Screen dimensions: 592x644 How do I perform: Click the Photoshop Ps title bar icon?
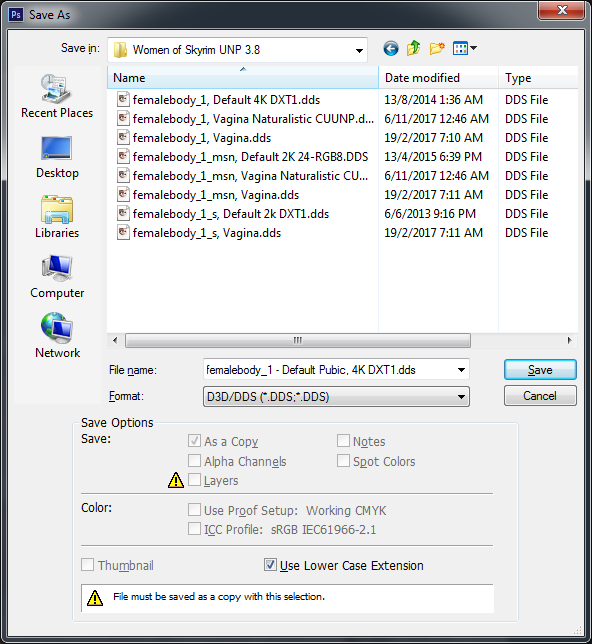tap(16, 15)
